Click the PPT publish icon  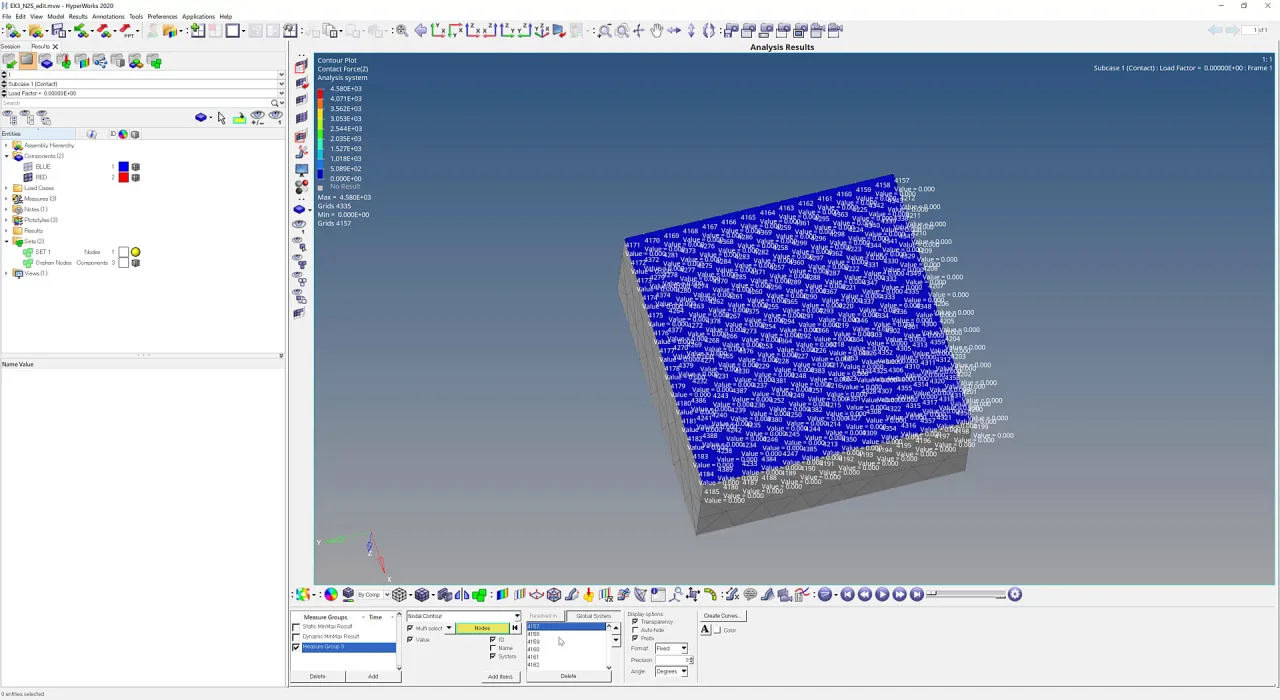point(128,31)
